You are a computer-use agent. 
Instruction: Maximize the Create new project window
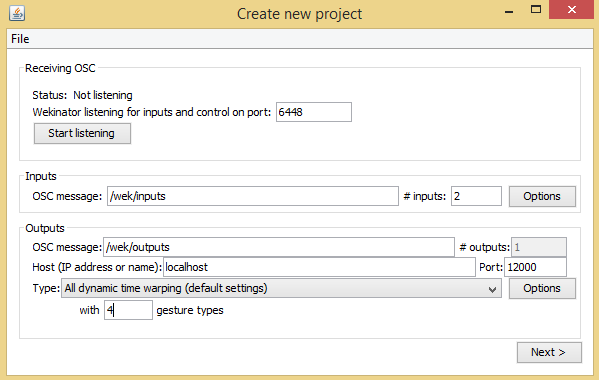(x=536, y=10)
